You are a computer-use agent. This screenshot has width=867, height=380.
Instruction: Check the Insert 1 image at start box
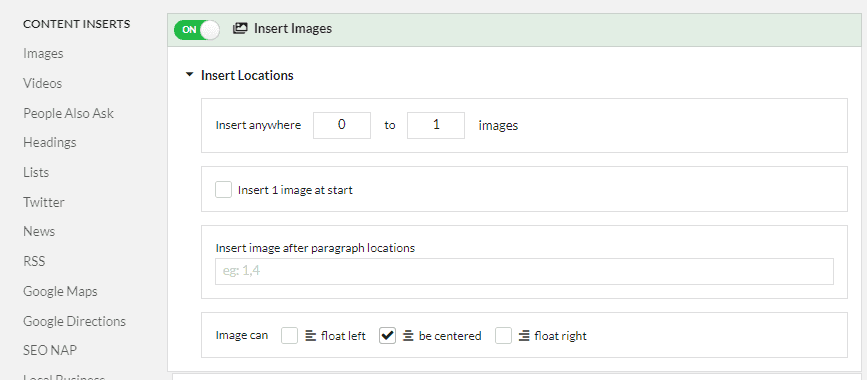pos(223,190)
